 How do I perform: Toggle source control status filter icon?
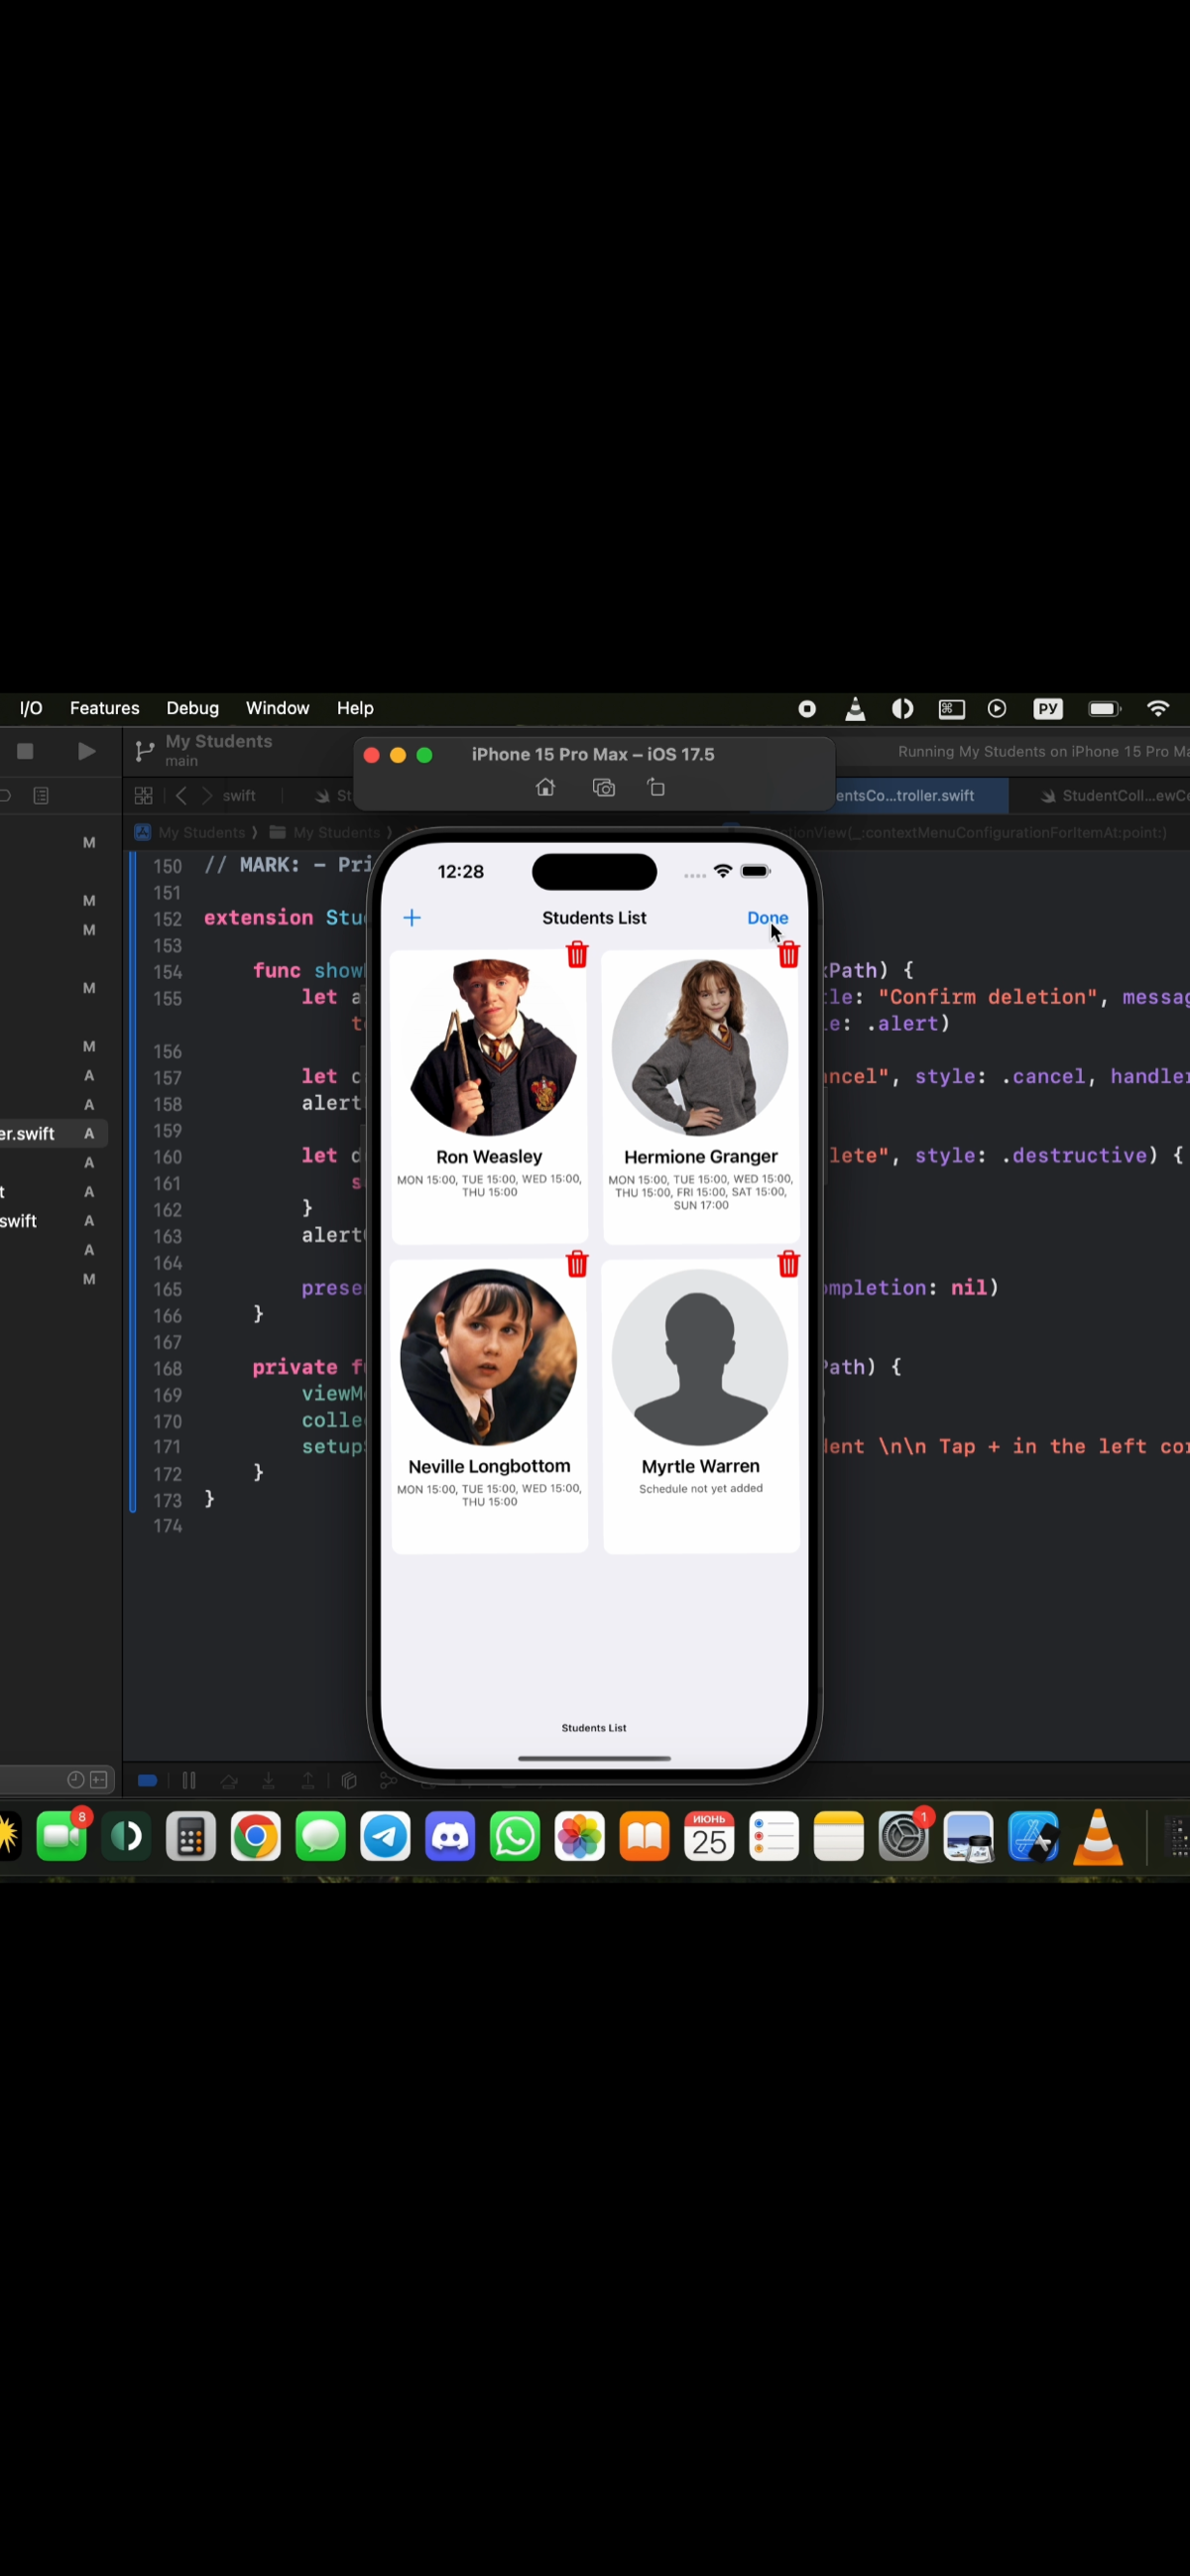pyautogui.click(x=99, y=1779)
